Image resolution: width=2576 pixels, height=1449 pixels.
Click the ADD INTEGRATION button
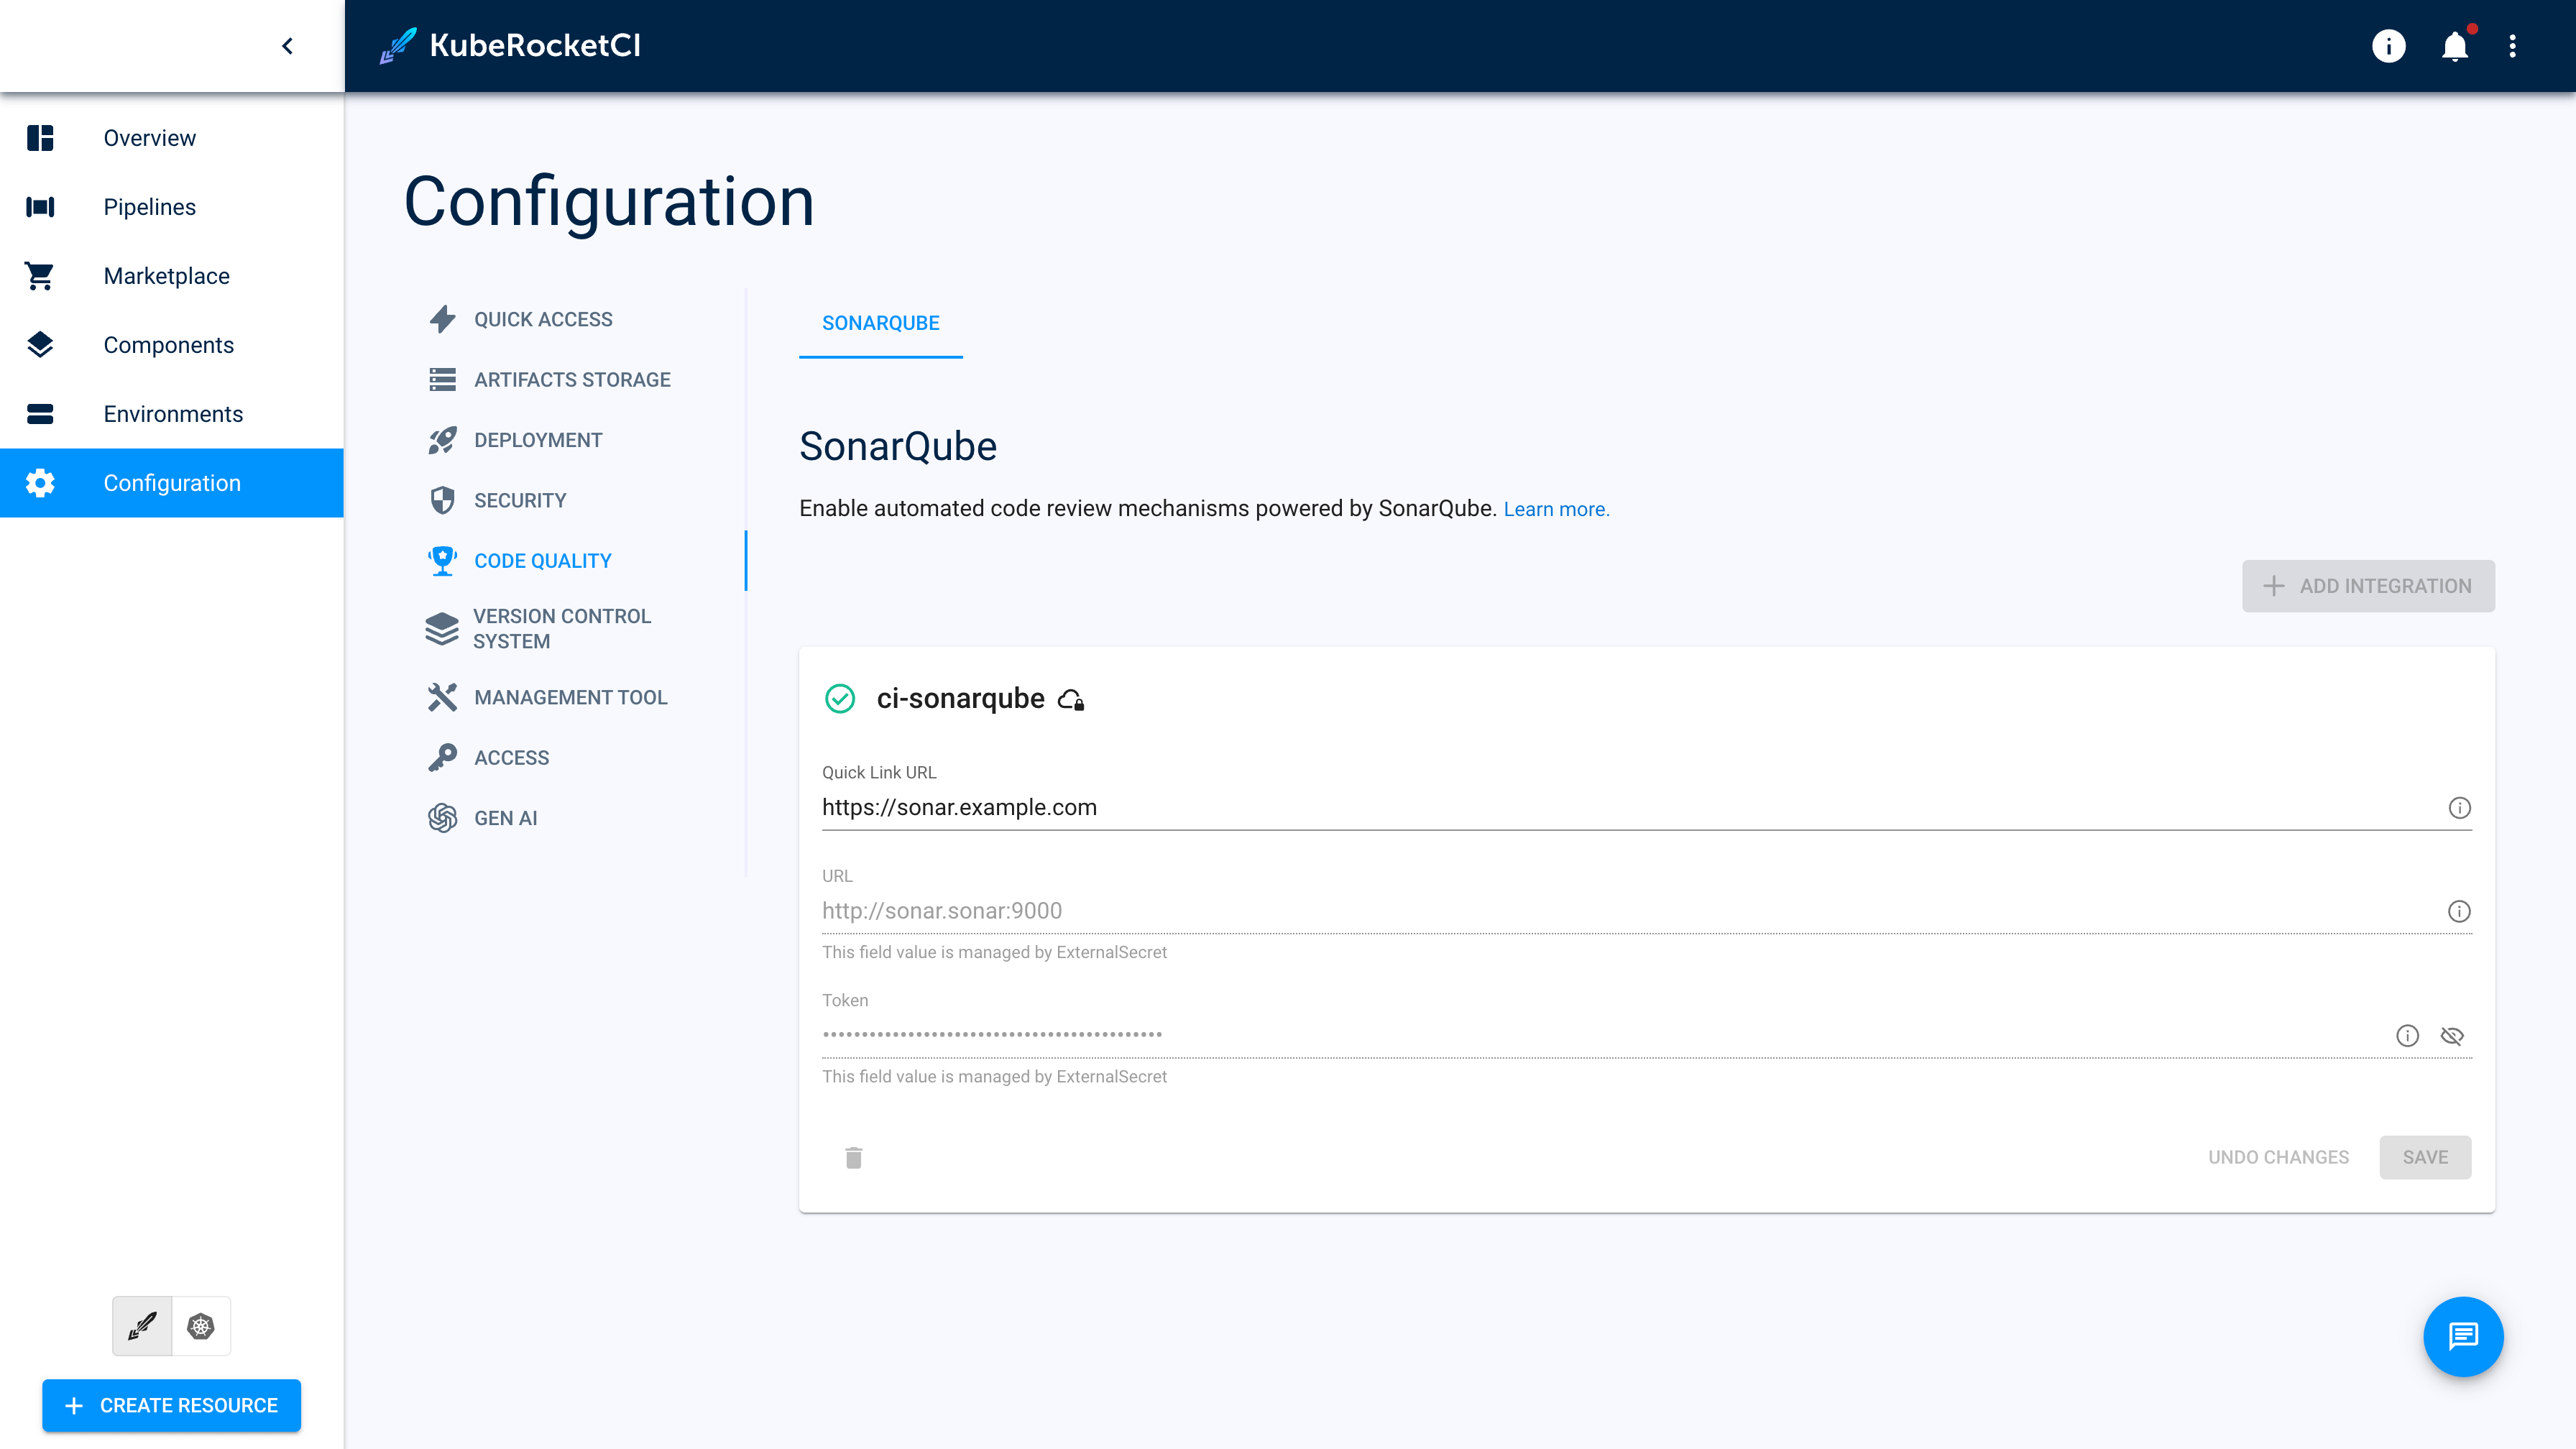coord(2368,586)
